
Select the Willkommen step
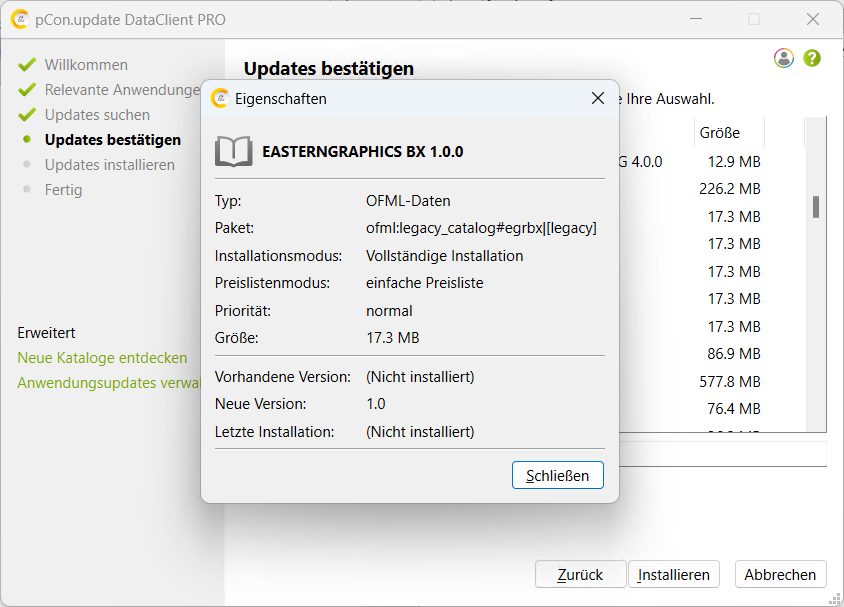(x=86, y=65)
